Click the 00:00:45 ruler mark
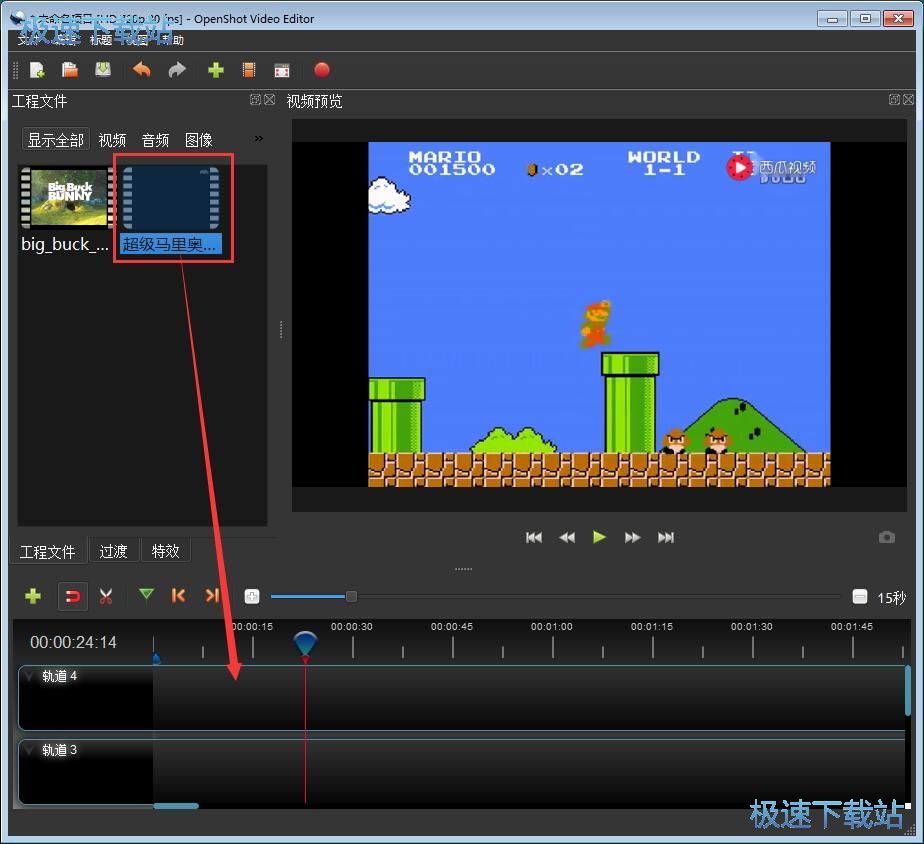Screen dimensions: 924x844 [x=452, y=627]
